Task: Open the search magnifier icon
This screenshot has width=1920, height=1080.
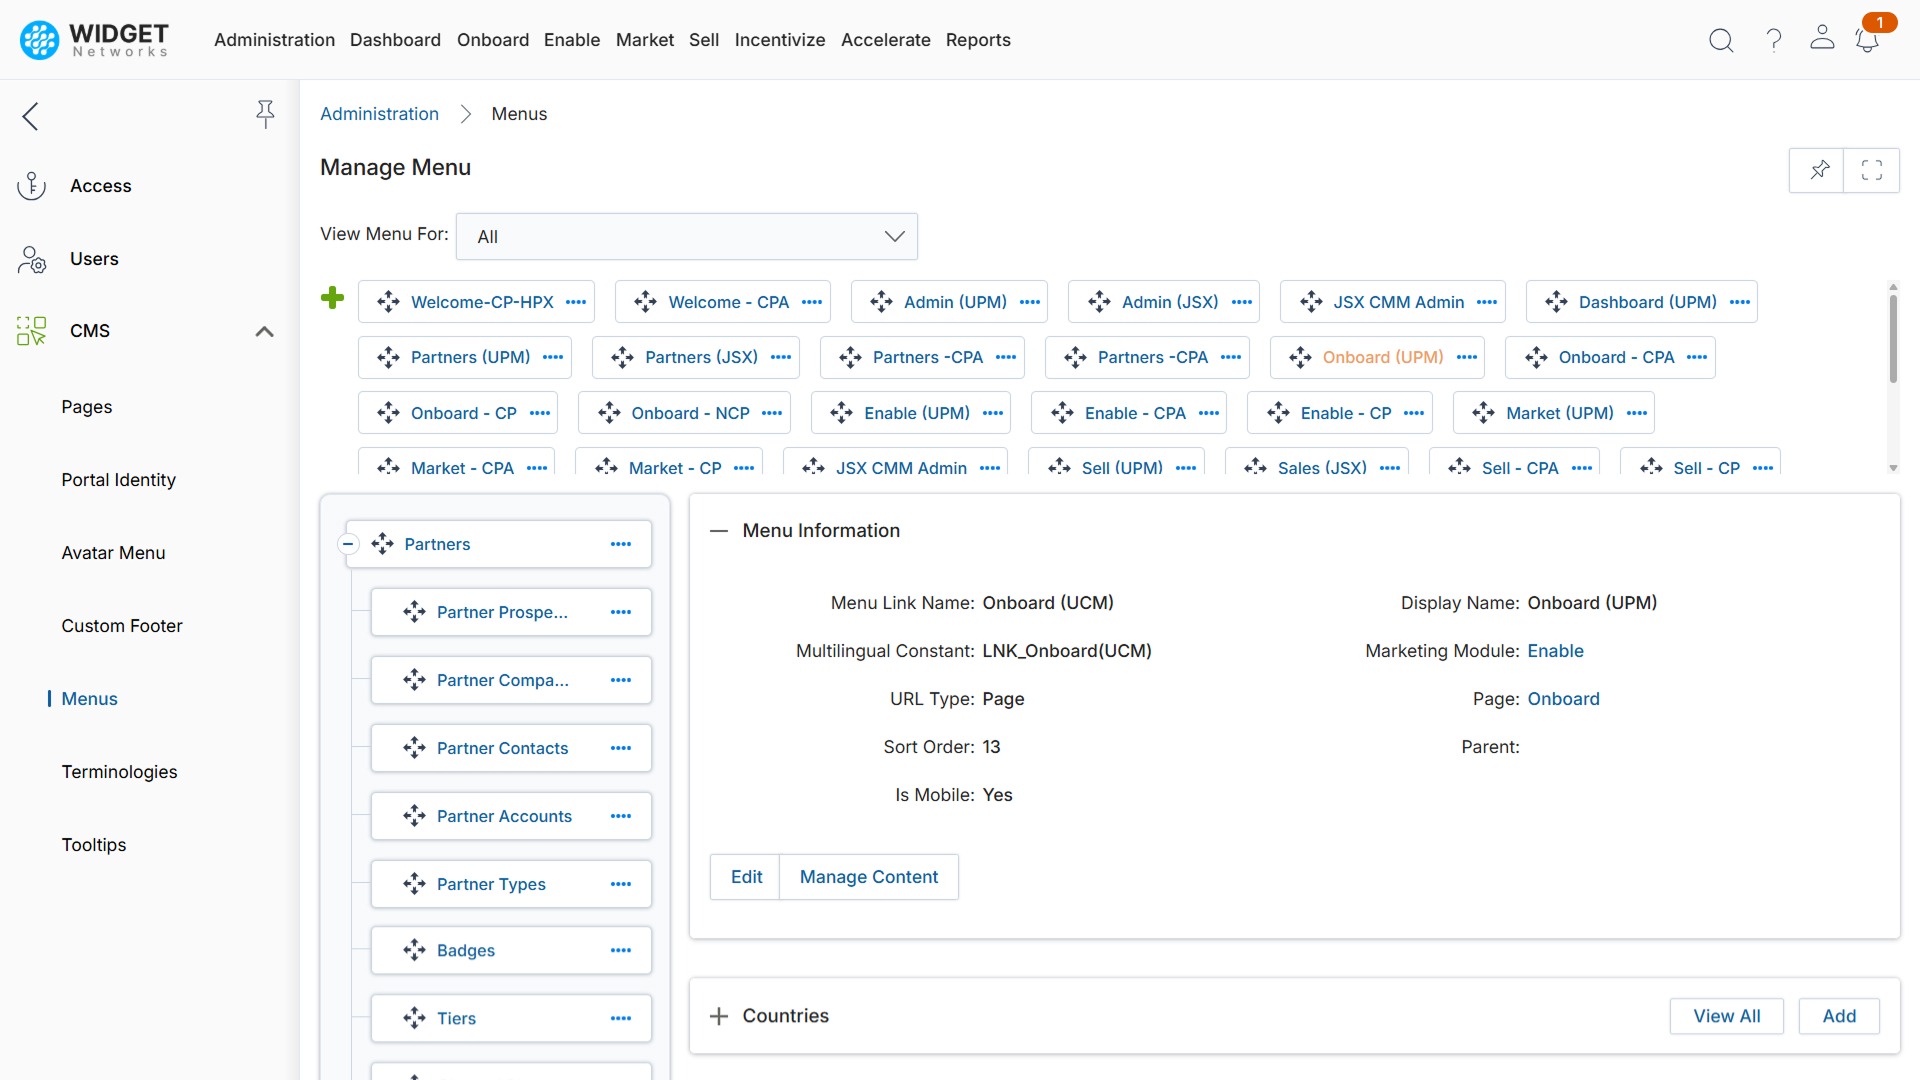Action: tap(1721, 40)
